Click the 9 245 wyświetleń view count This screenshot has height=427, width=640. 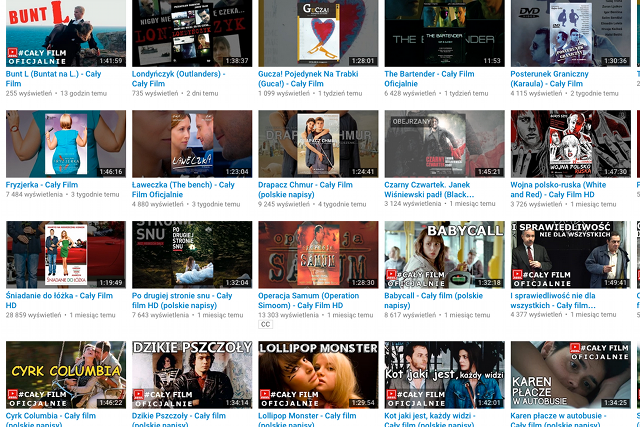click(284, 204)
